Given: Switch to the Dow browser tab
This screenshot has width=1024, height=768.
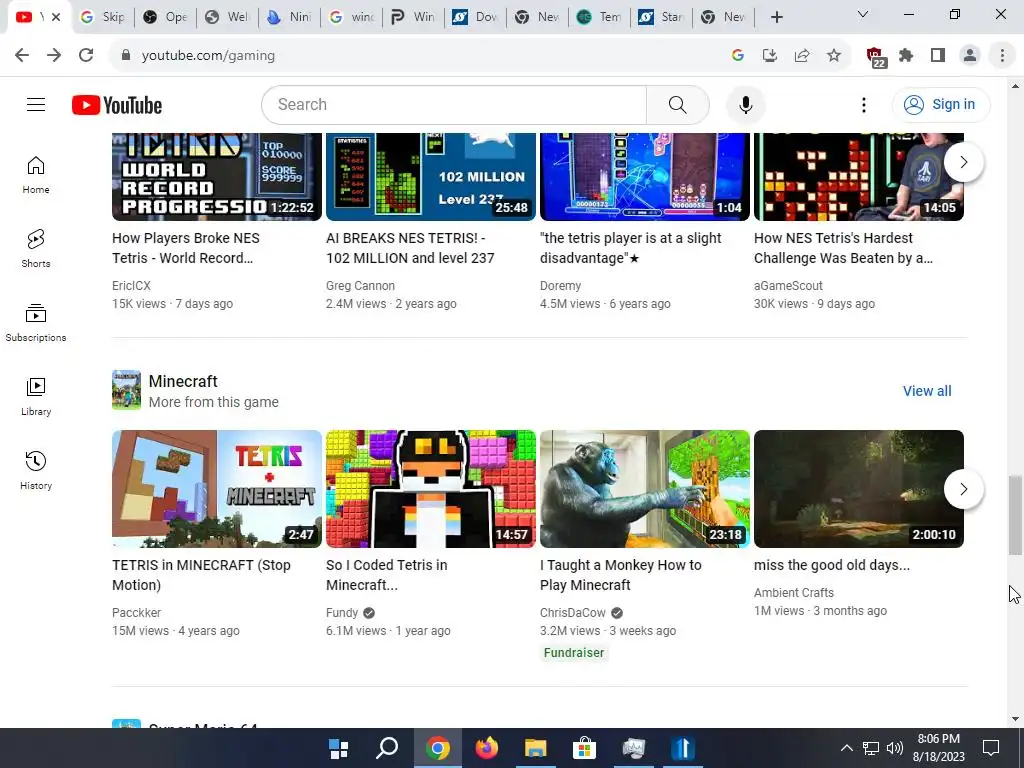Looking at the screenshot, I should pos(476,17).
